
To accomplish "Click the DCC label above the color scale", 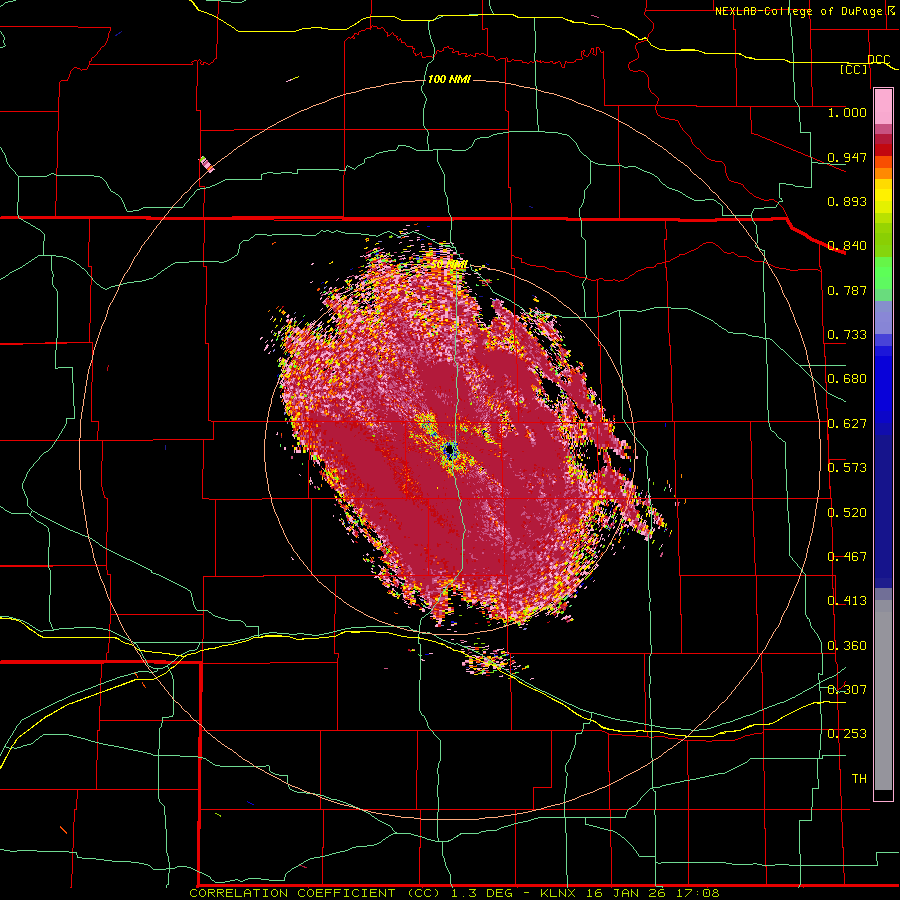I will [x=878, y=59].
